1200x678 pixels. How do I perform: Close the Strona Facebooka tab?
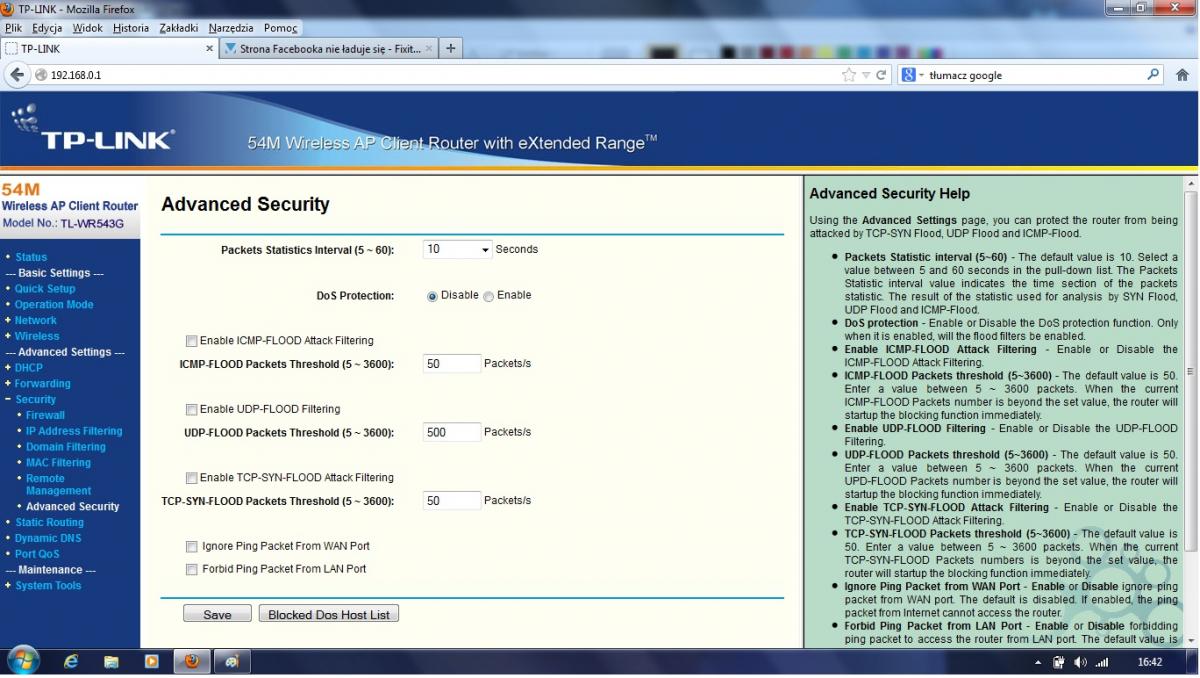[429, 48]
